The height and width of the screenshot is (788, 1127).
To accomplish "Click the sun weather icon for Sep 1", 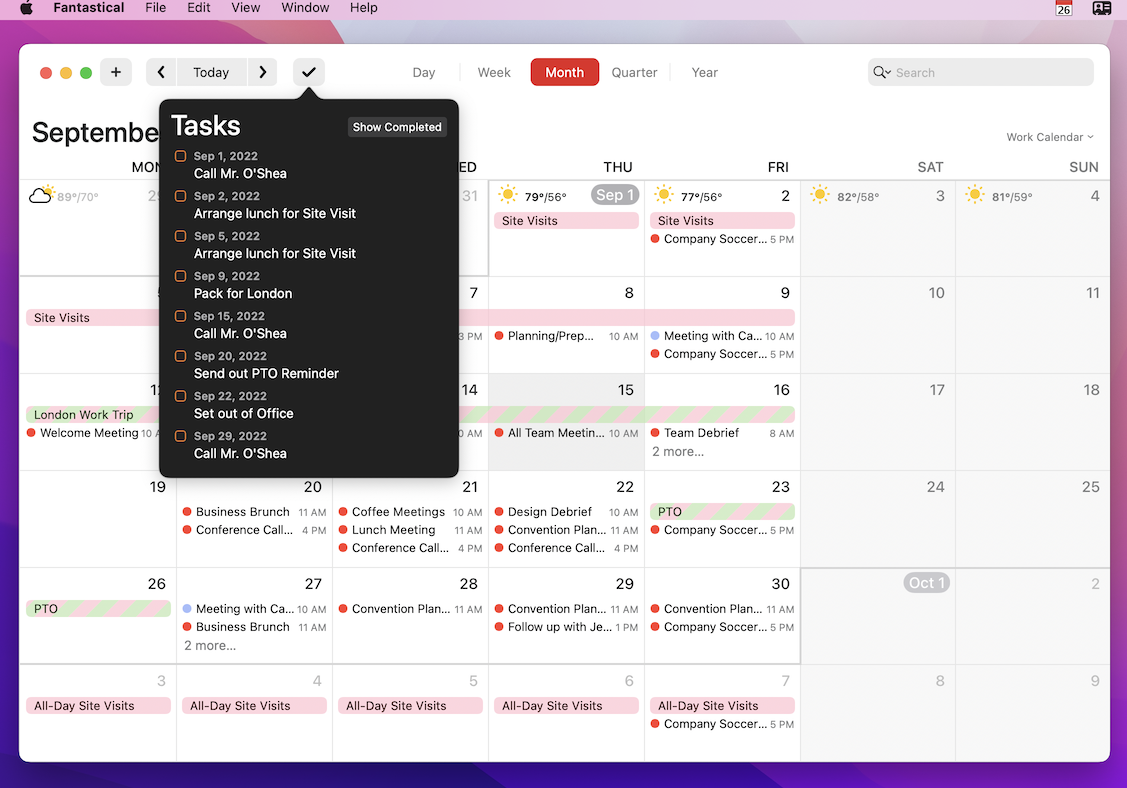I will pyautogui.click(x=507, y=195).
